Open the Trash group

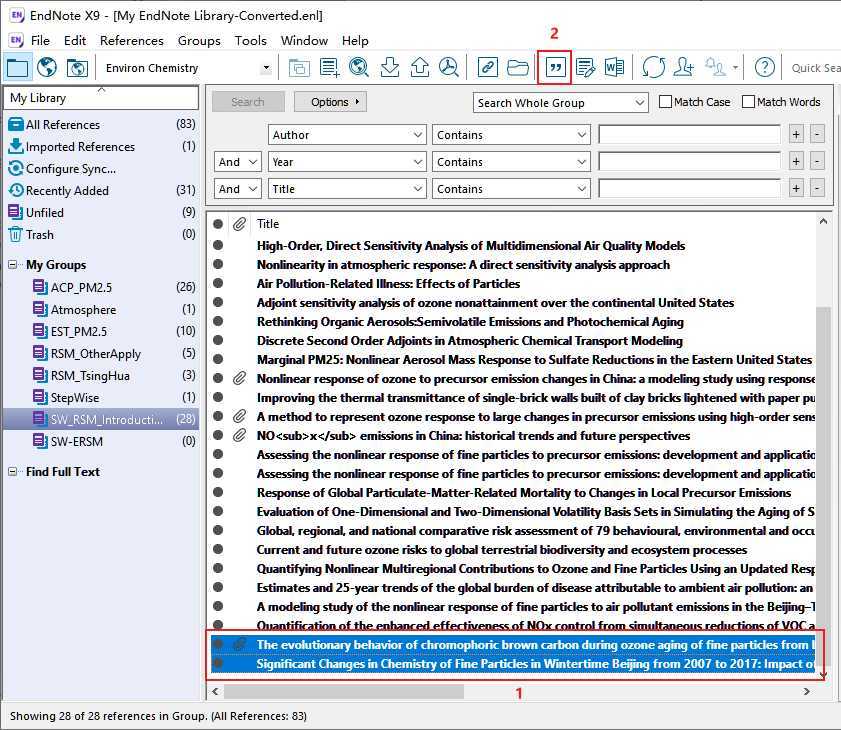pos(101,234)
